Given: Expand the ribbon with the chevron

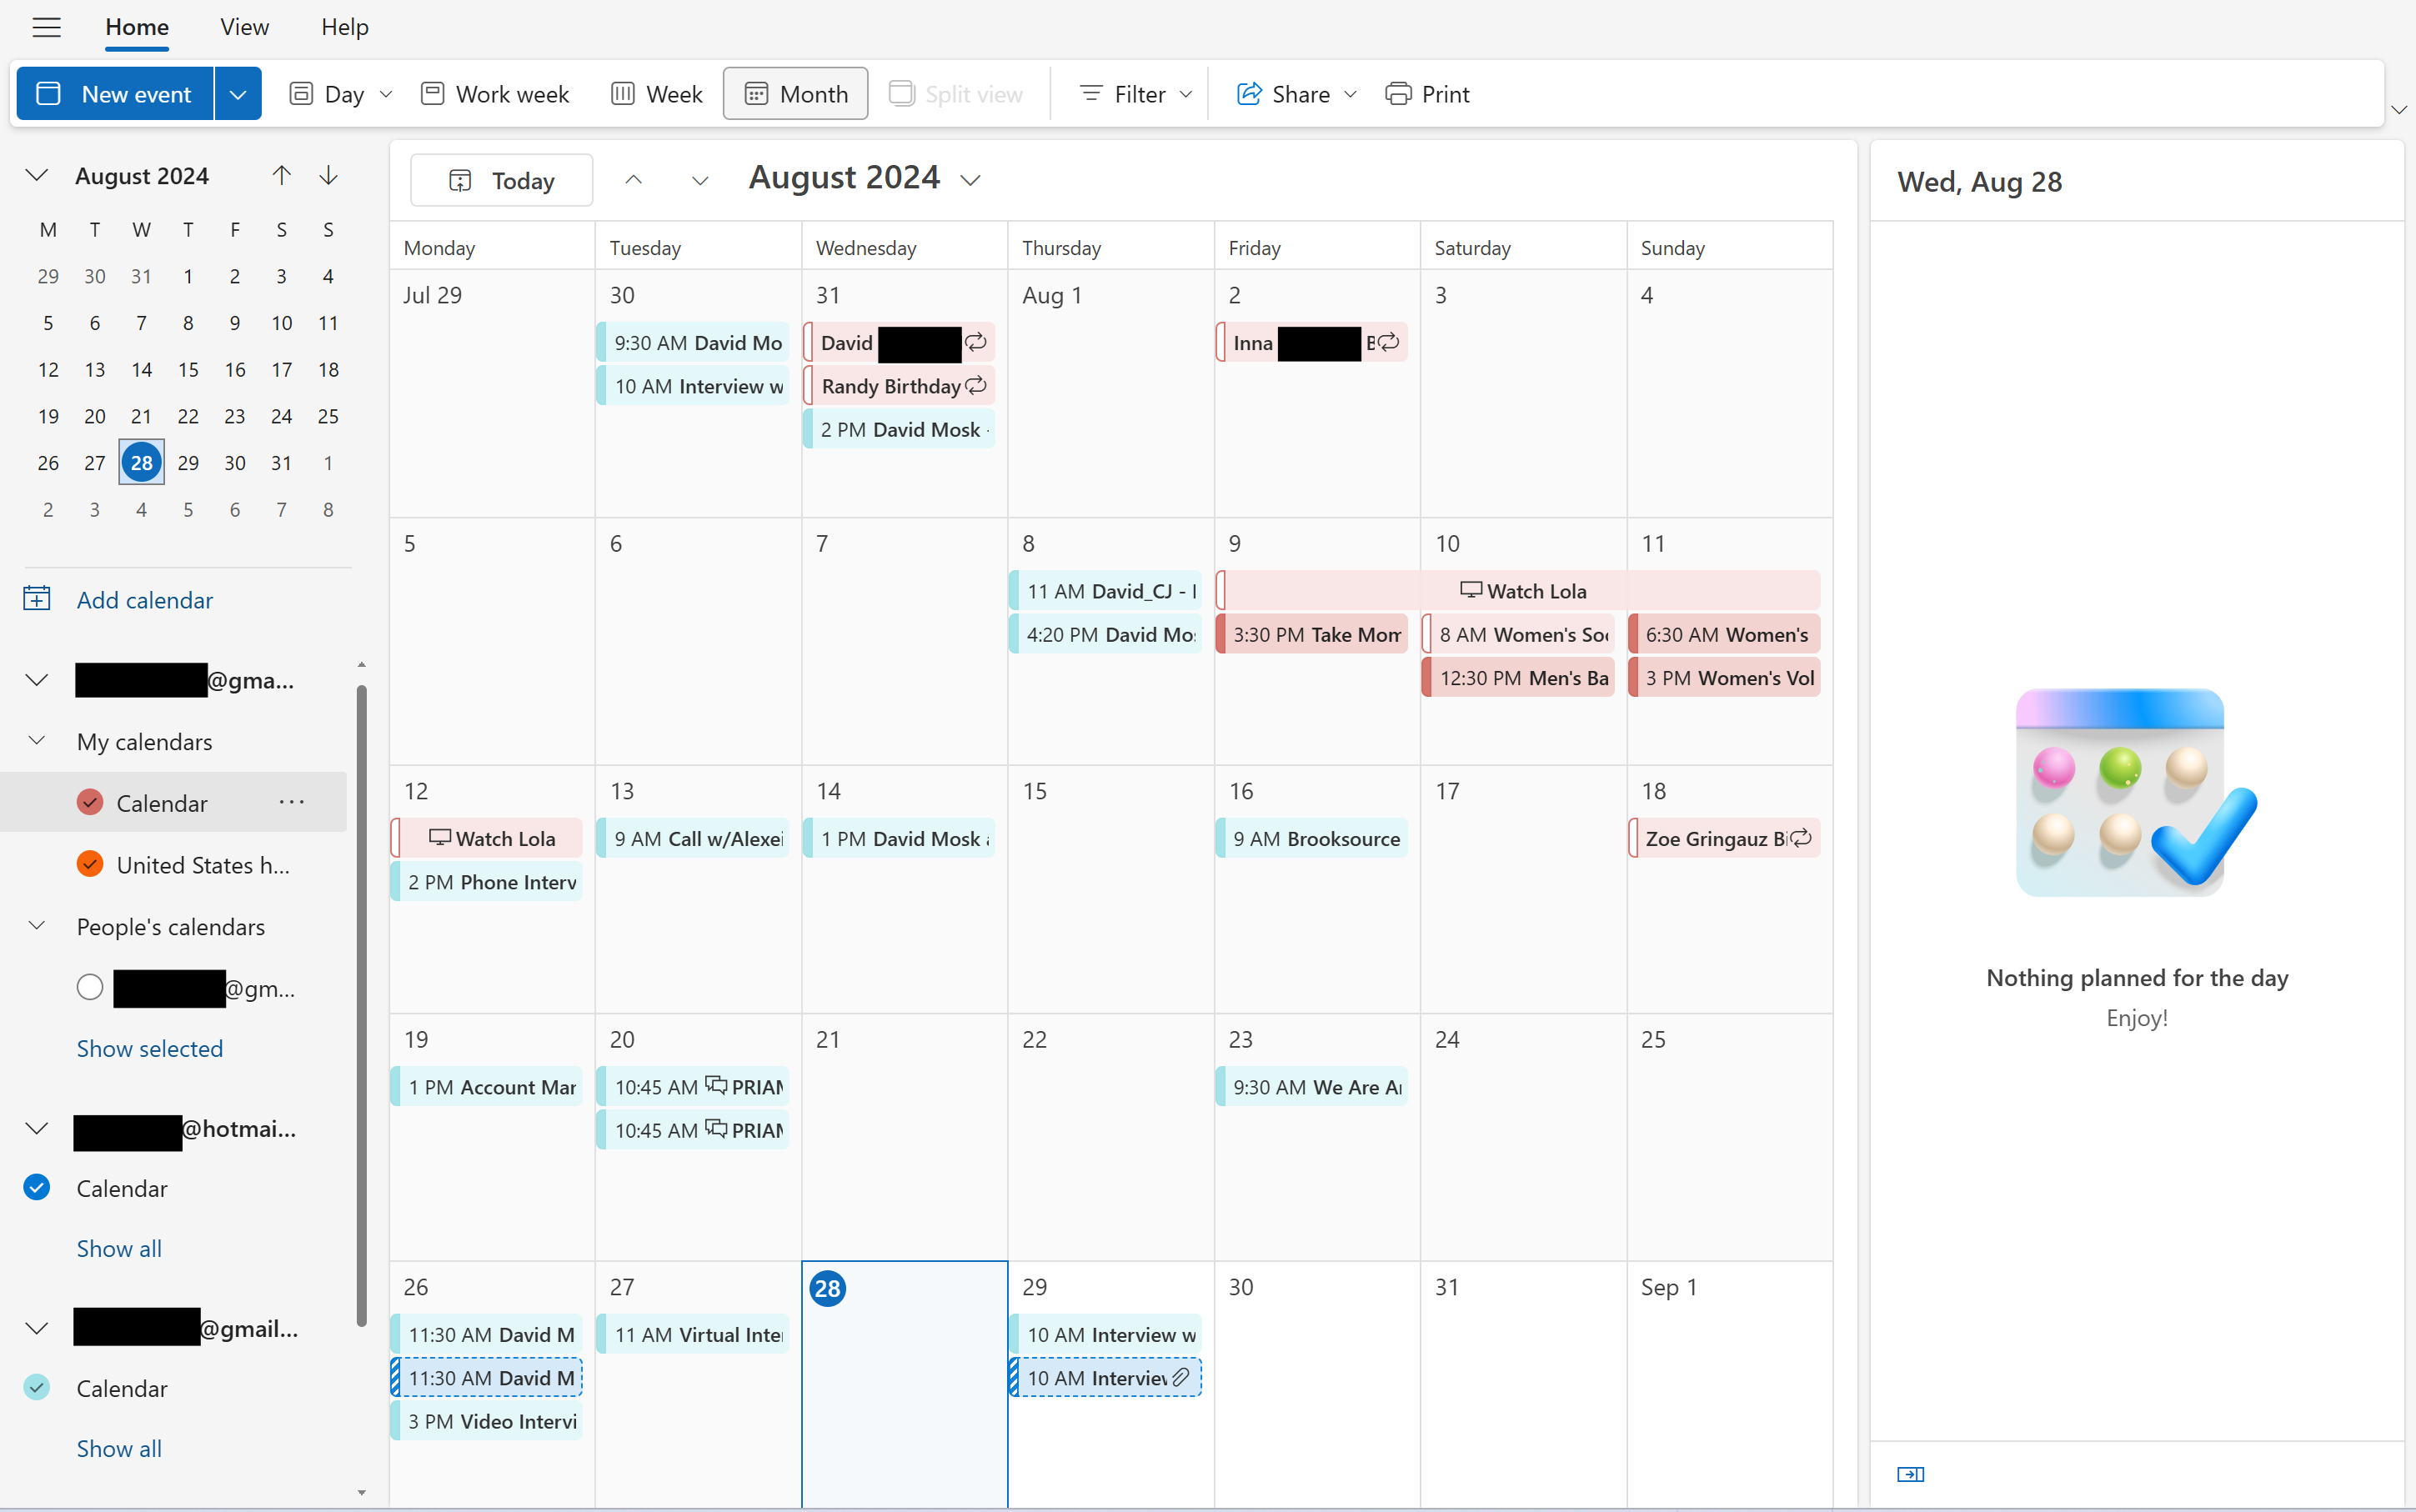Looking at the screenshot, I should (2399, 109).
